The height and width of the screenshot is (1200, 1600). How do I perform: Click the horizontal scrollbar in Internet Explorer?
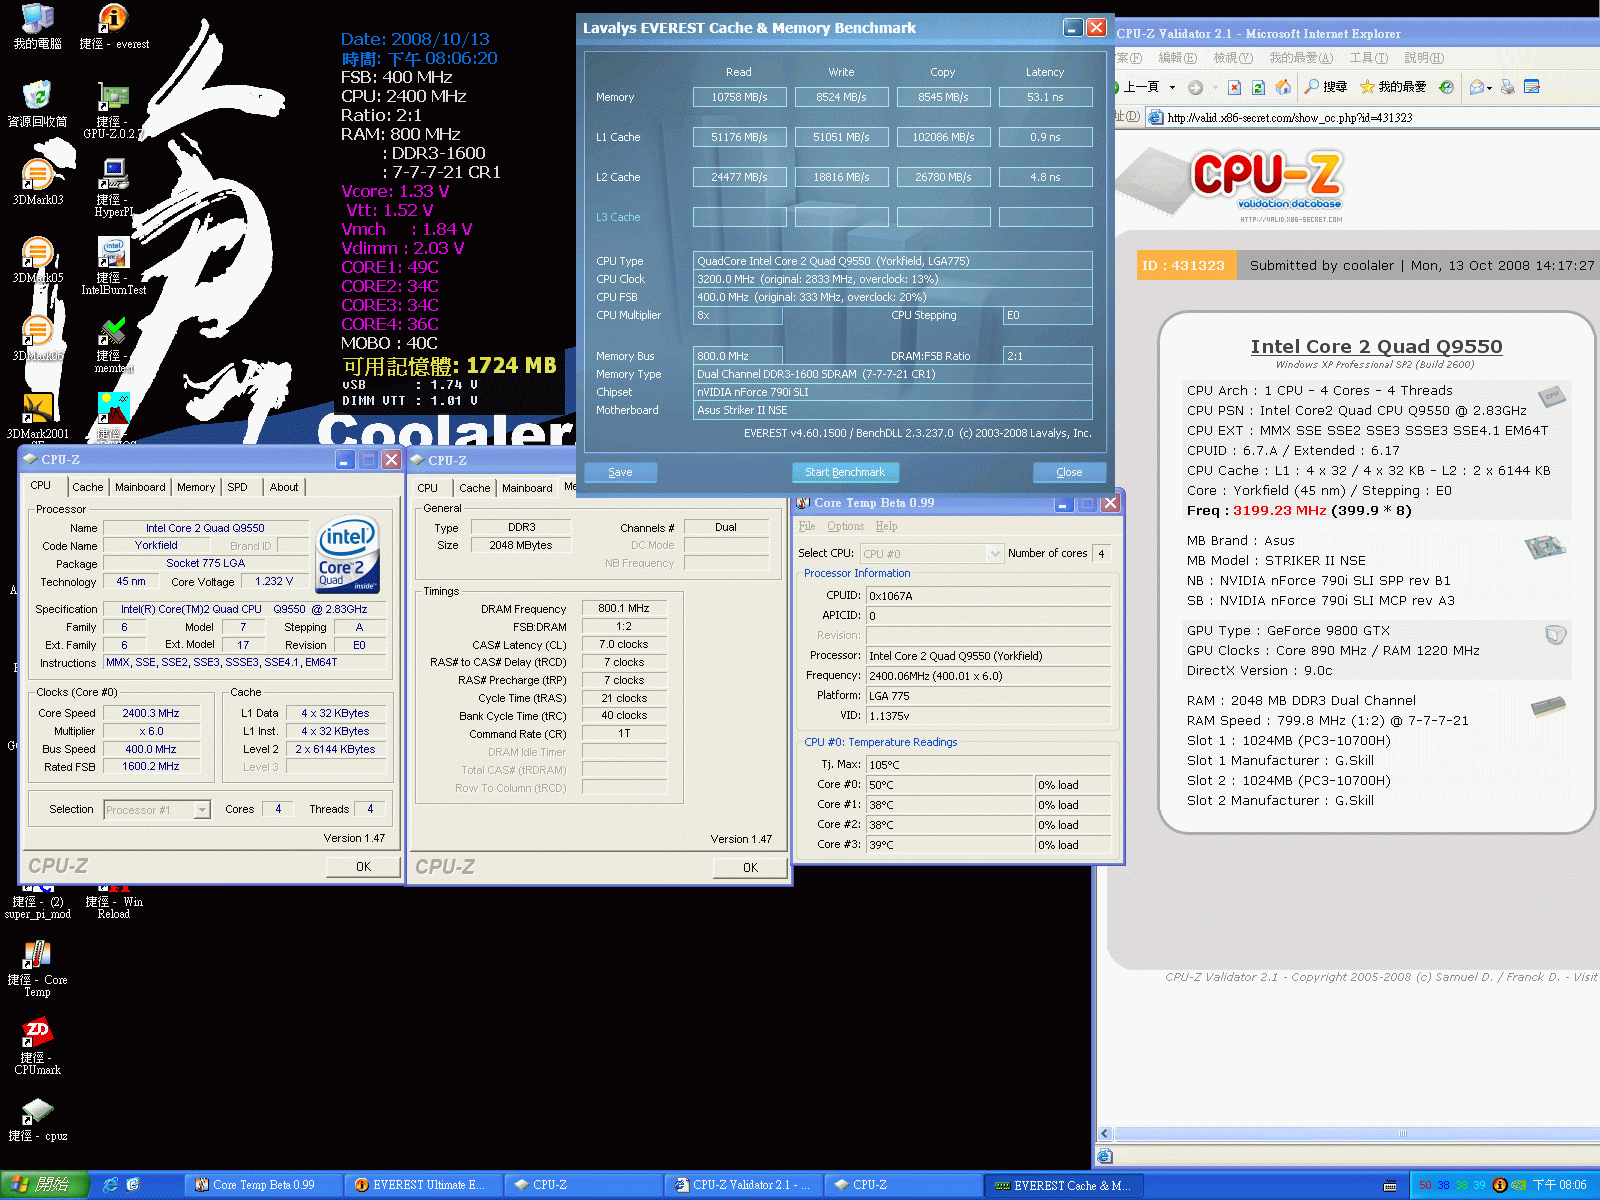(1348, 1133)
